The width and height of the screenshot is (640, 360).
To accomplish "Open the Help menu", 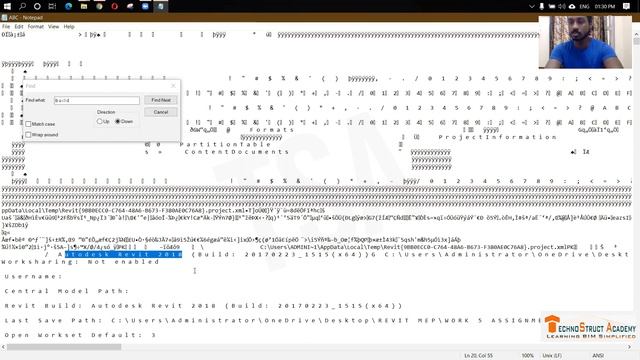I will click(x=69, y=27).
